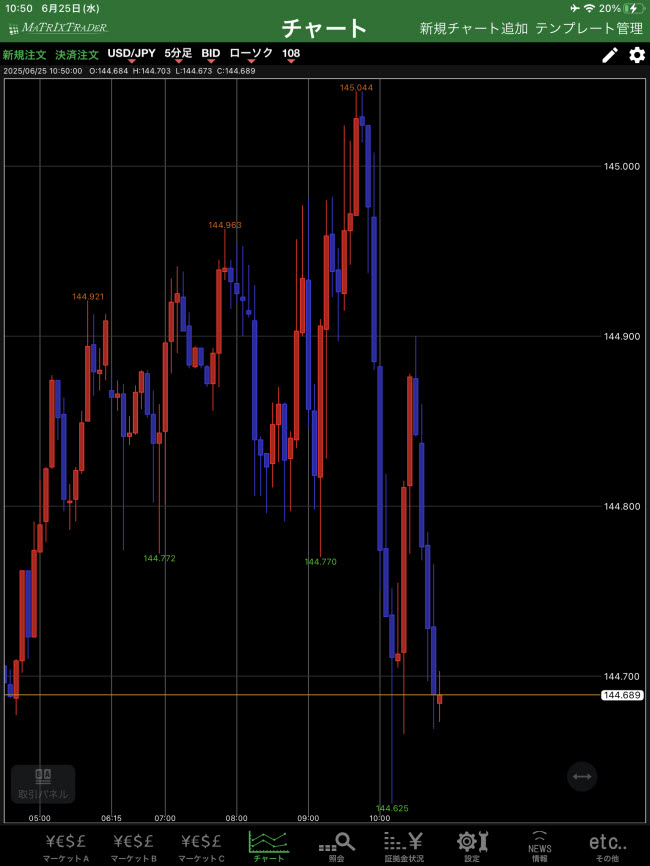Tap 新規注文 new order

click(x=24, y=55)
